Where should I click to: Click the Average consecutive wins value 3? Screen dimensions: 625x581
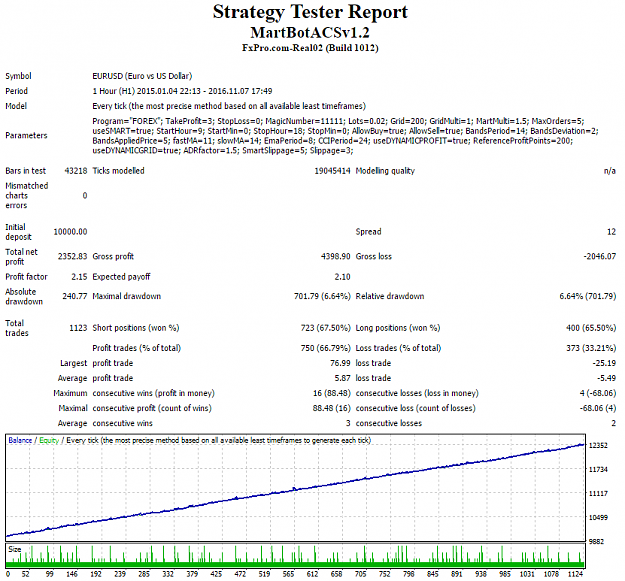348,423
